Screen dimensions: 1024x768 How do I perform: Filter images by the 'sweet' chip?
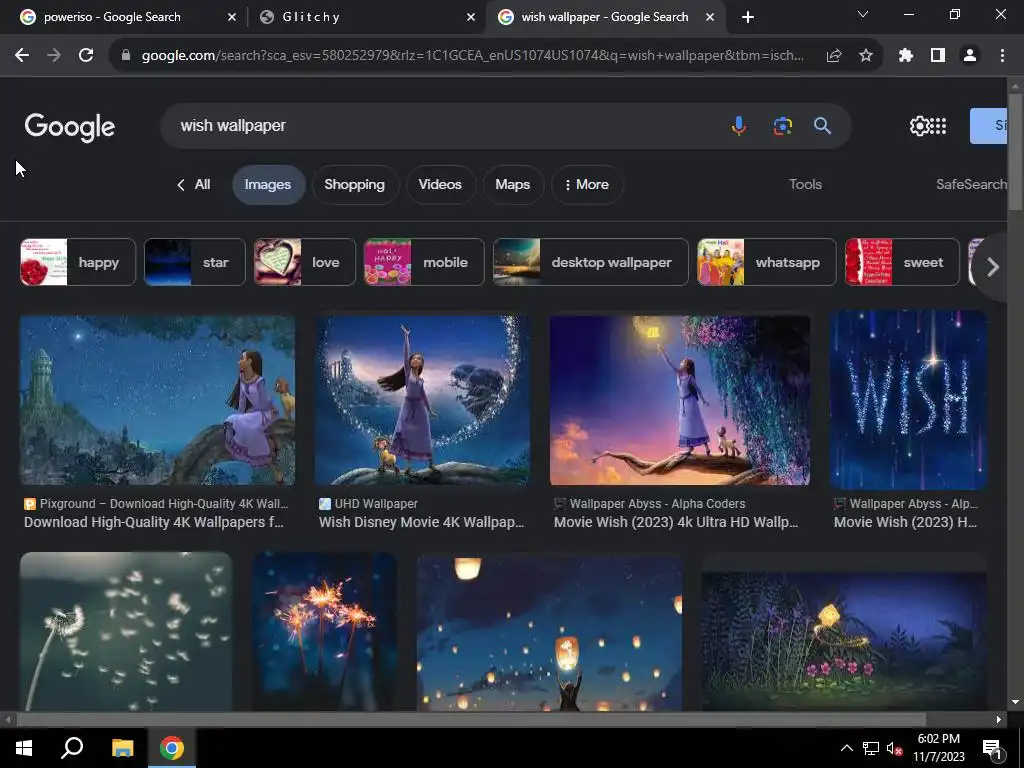point(902,262)
